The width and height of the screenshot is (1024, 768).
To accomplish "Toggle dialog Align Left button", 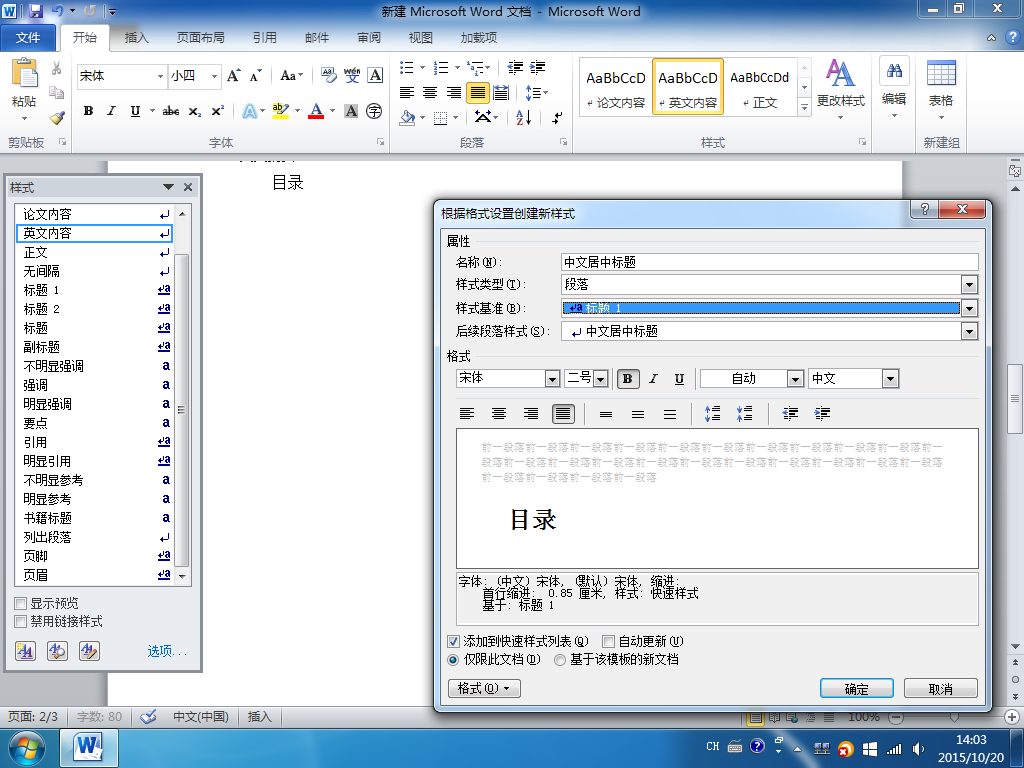I will (x=467, y=413).
